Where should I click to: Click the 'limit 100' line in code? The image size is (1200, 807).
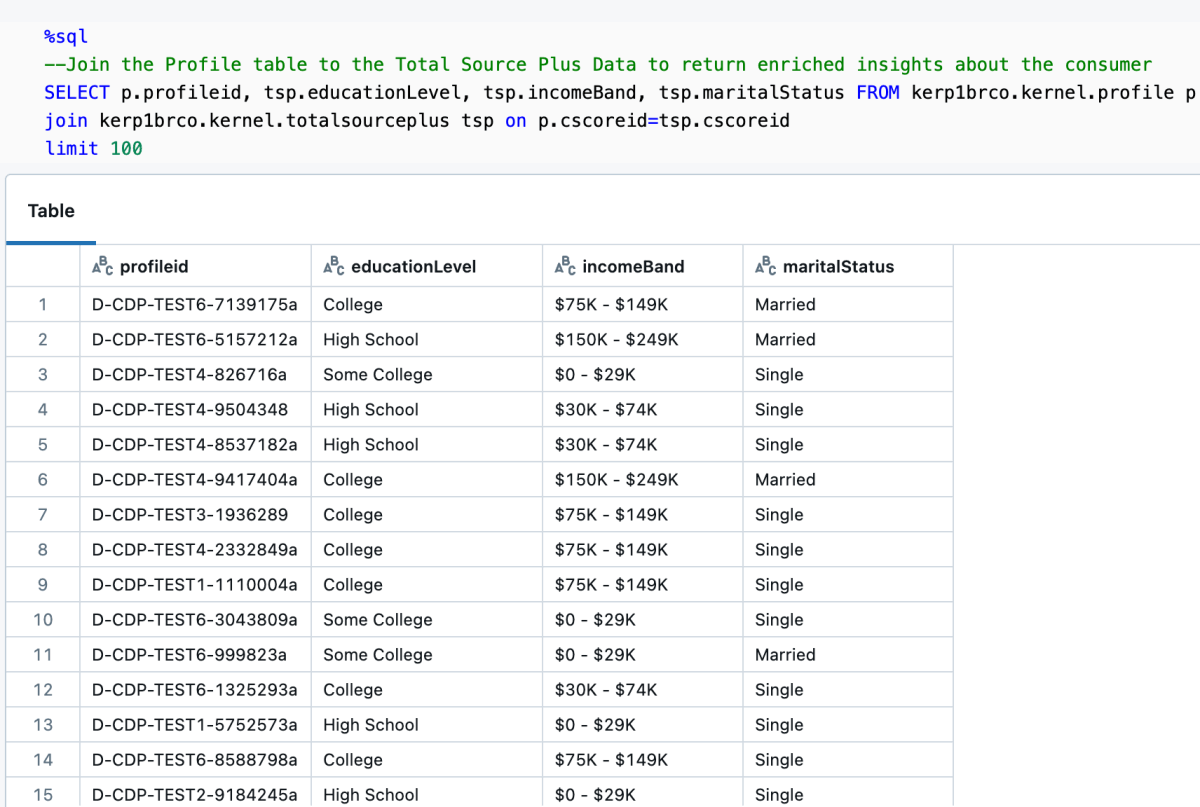click(94, 149)
